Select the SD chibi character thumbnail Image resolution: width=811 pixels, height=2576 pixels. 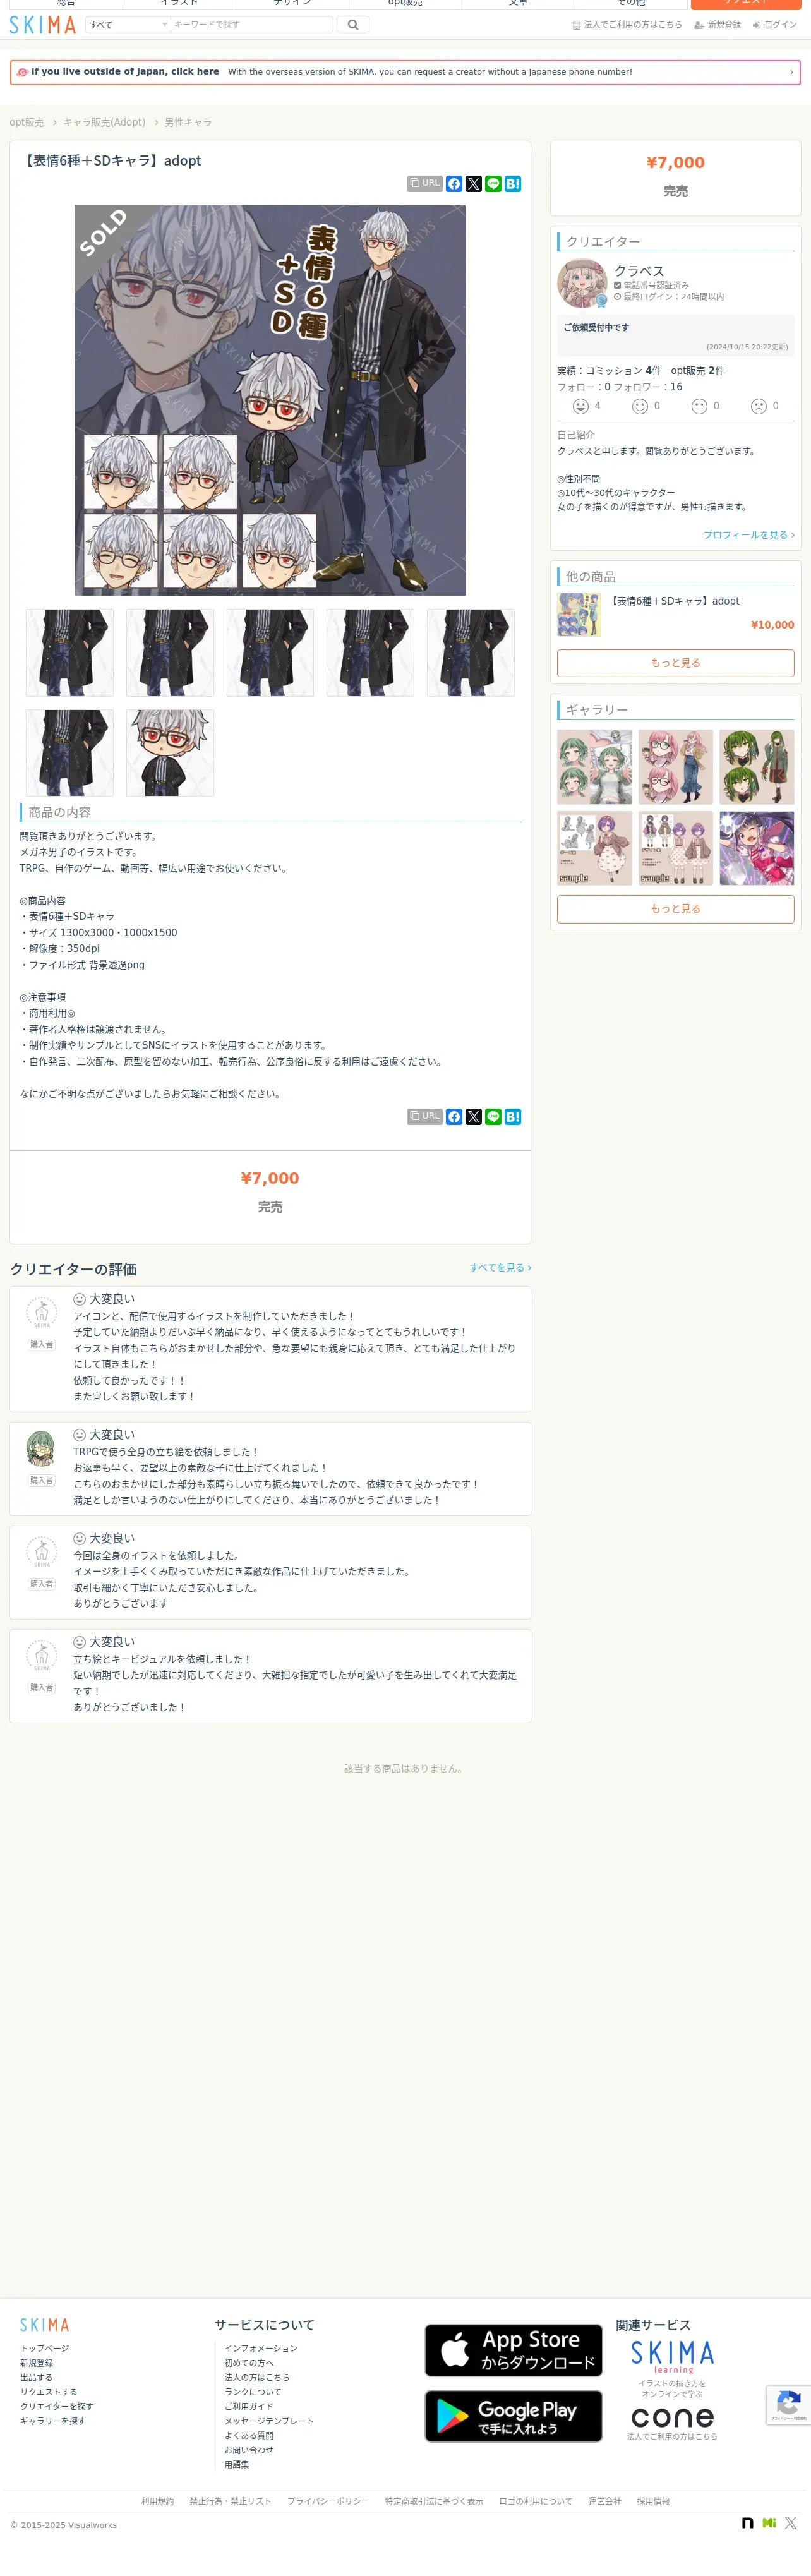(x=170, y=753)
